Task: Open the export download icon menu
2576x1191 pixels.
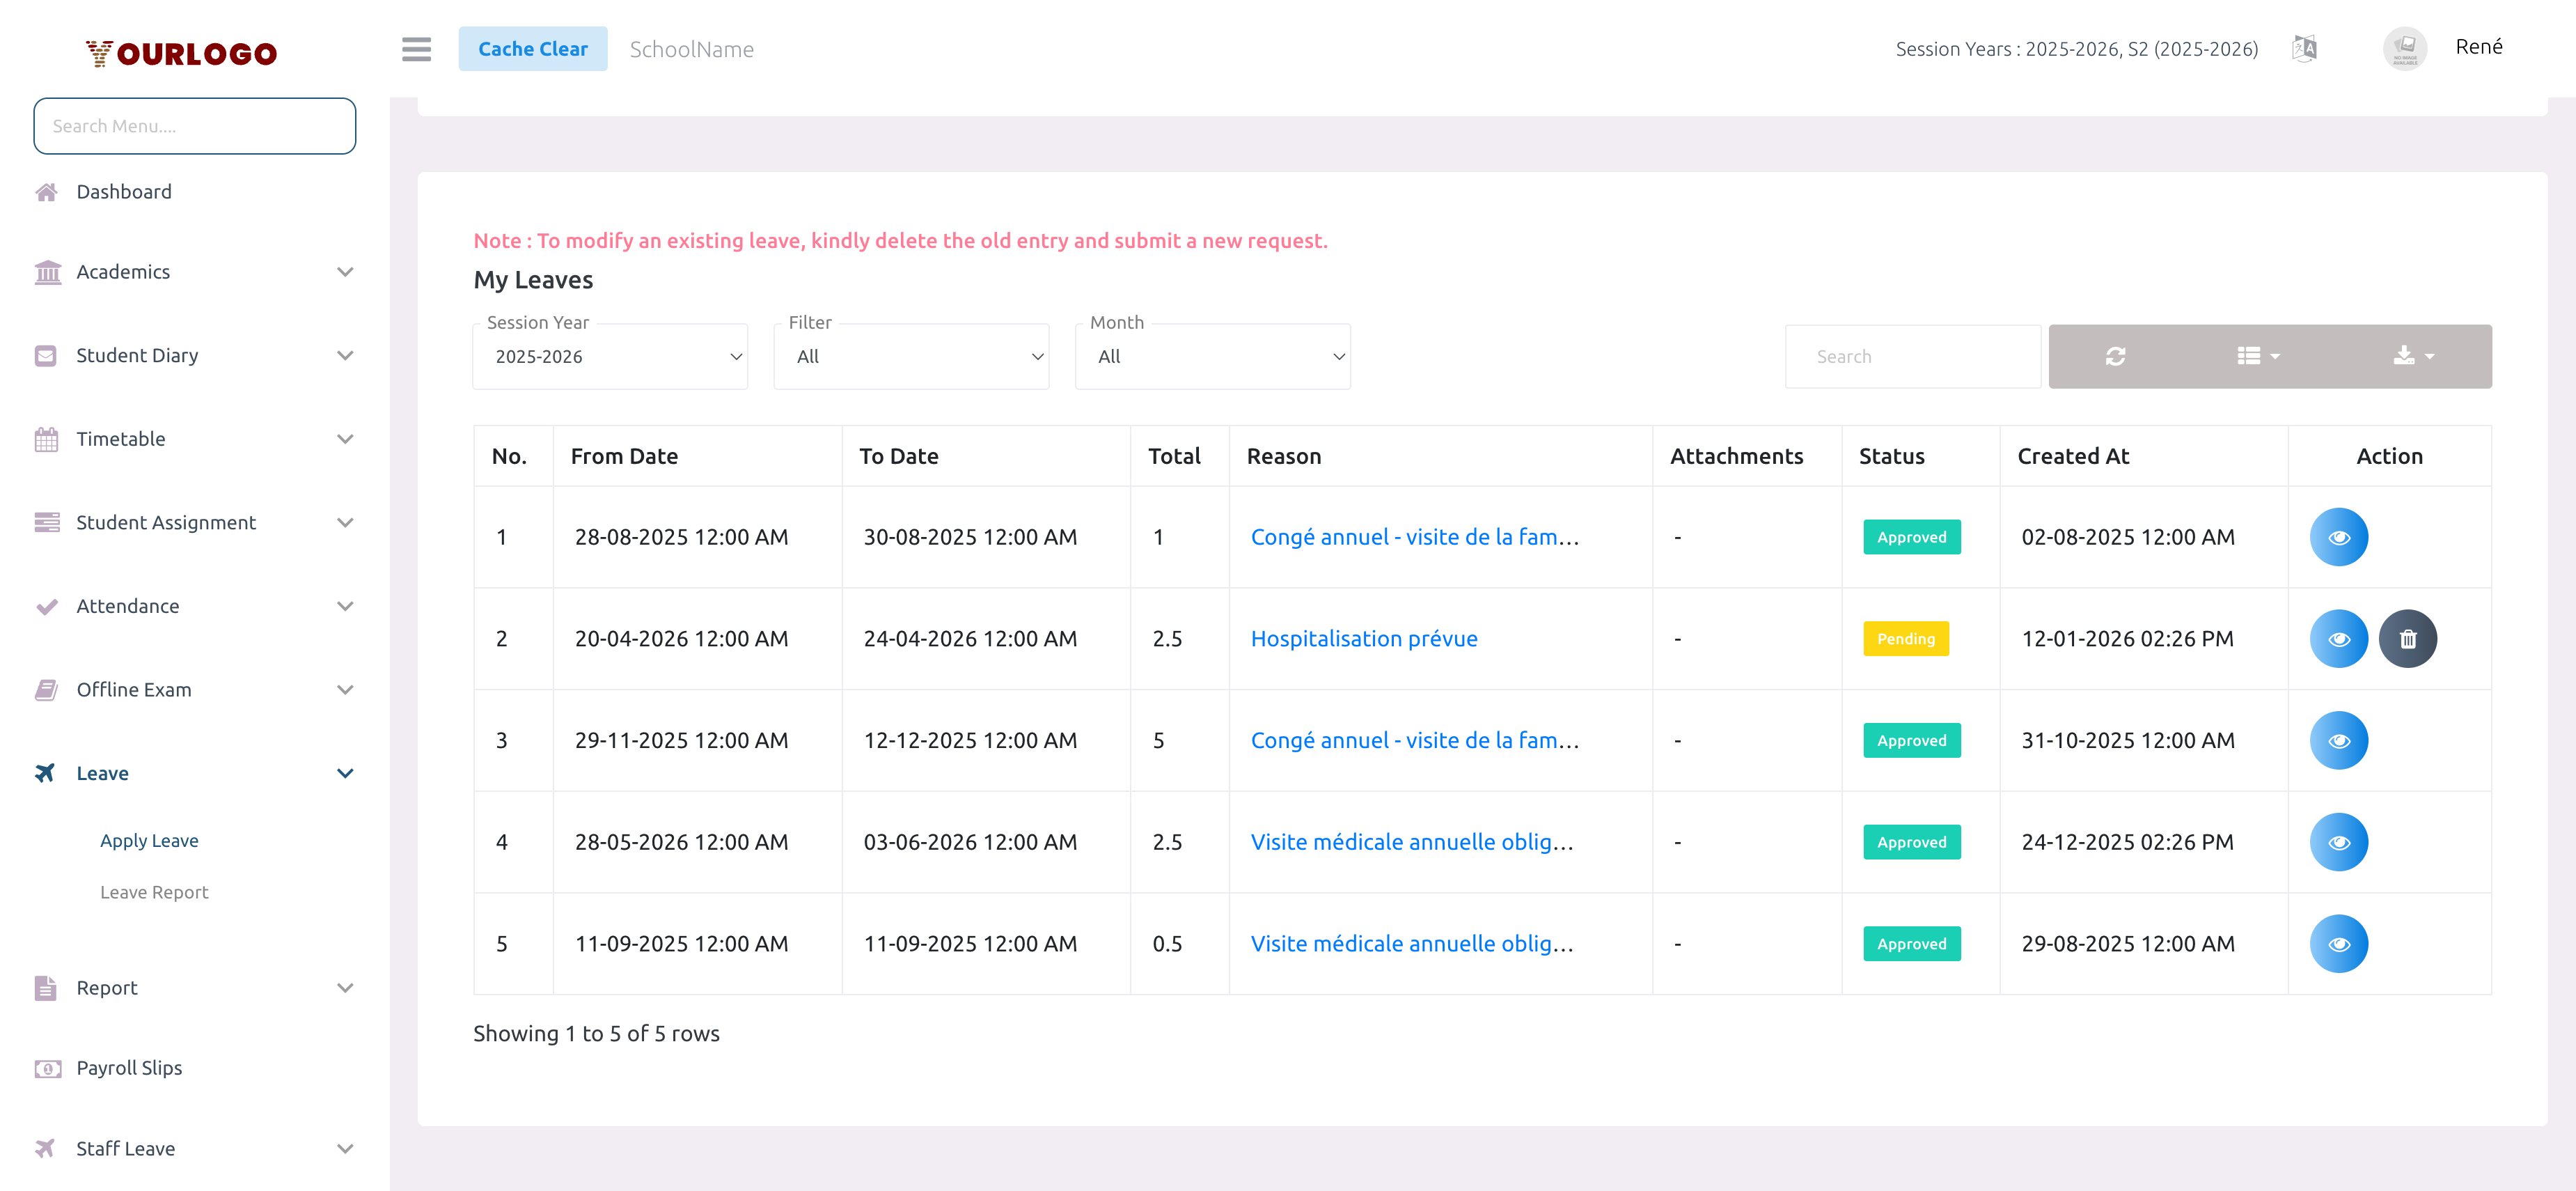Action: [x=2413, y=356]
